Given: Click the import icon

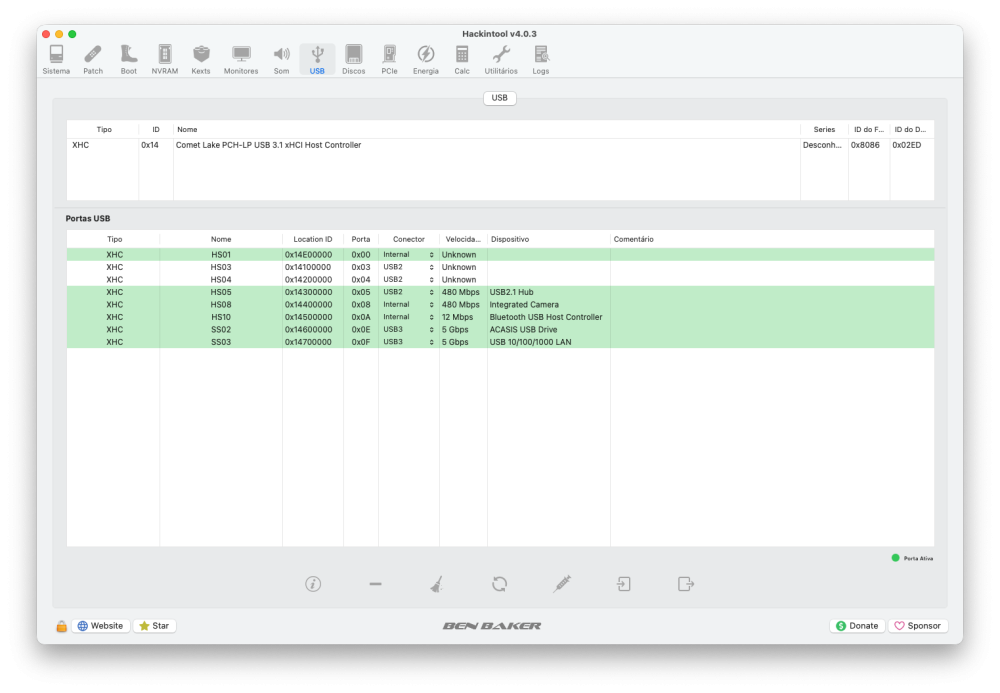Looking at the screenshot, I should point(624,583).
